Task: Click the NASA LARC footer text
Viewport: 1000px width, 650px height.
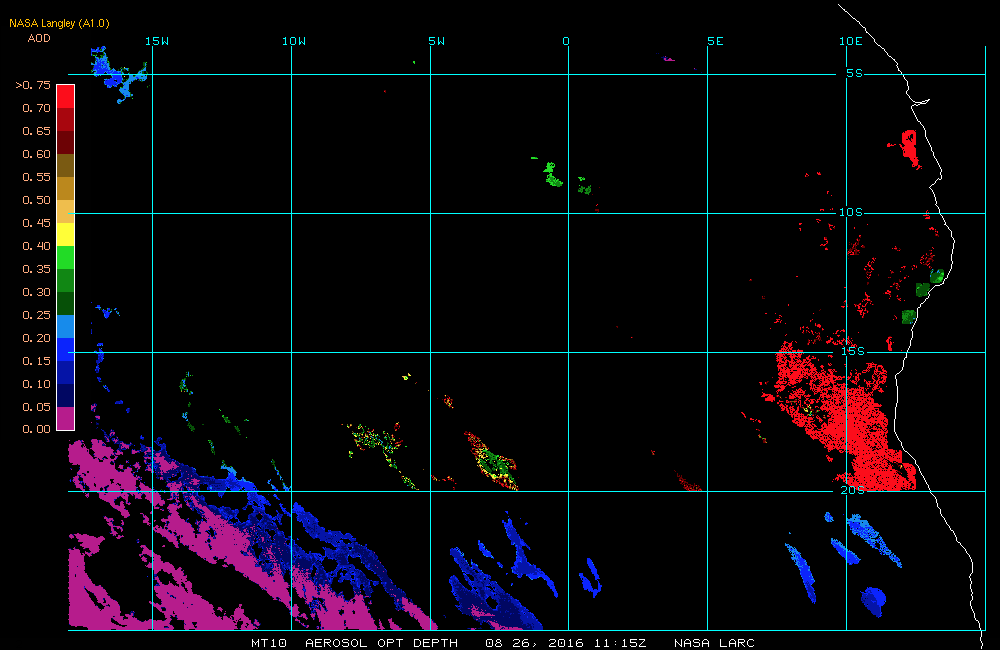Action: click(x=714, y=643)
